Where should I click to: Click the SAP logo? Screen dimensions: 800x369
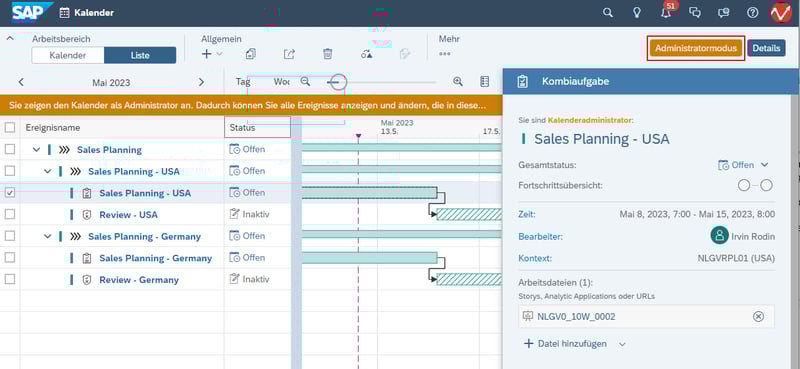pyautogui.click(x=32, y=13)
